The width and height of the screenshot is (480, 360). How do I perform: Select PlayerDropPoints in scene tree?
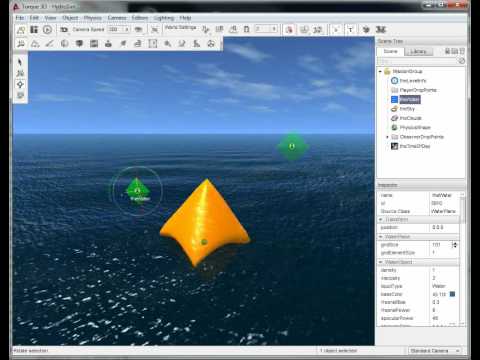pos(418,90)
